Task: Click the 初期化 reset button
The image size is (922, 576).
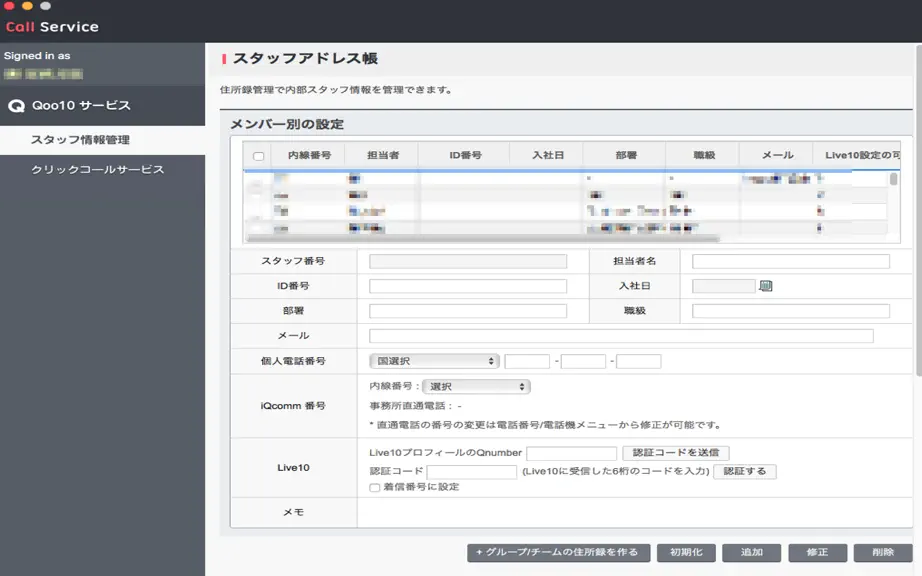Action: [x=686, y=552]
